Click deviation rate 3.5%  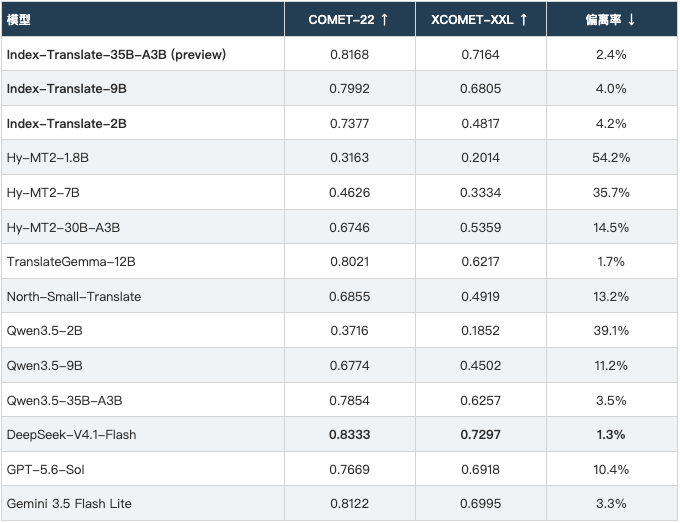(x=611, y=400)
